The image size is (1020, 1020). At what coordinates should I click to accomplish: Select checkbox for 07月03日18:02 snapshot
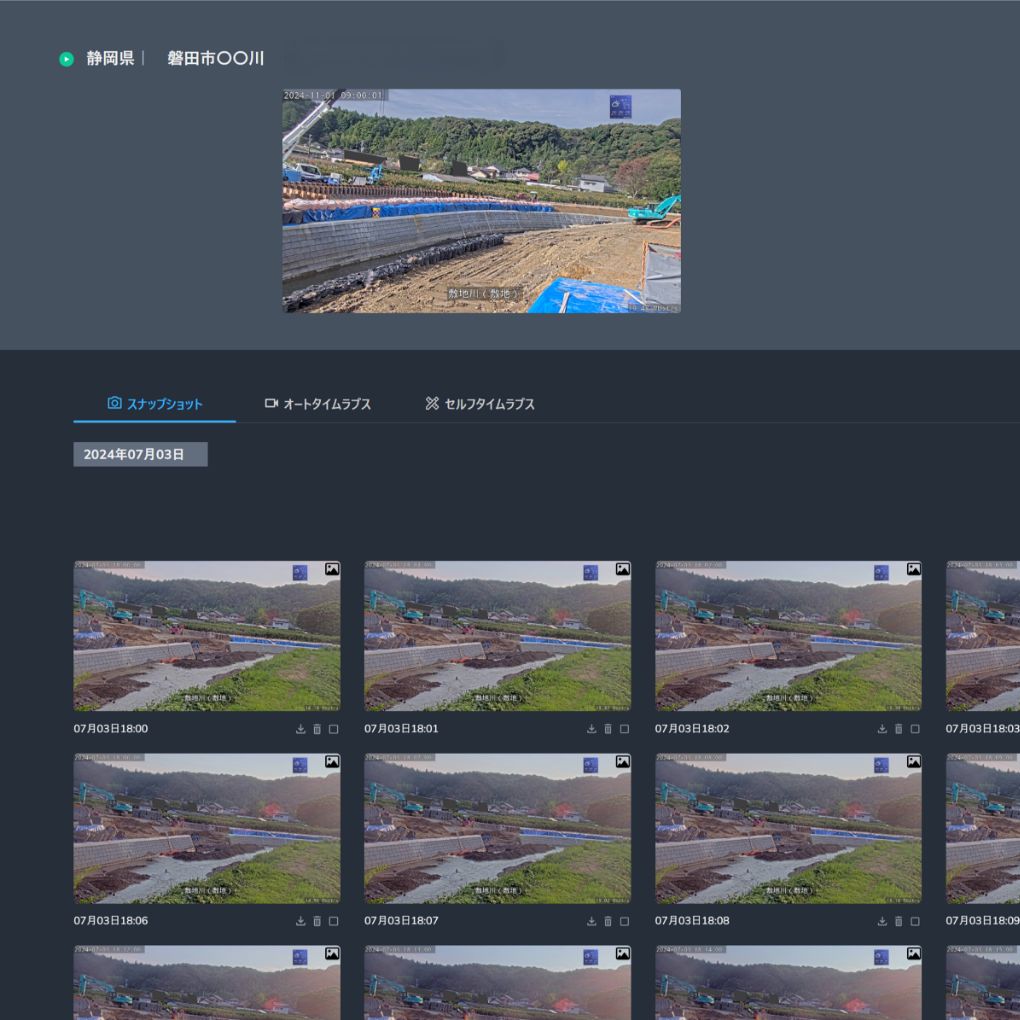click(915, 729)
